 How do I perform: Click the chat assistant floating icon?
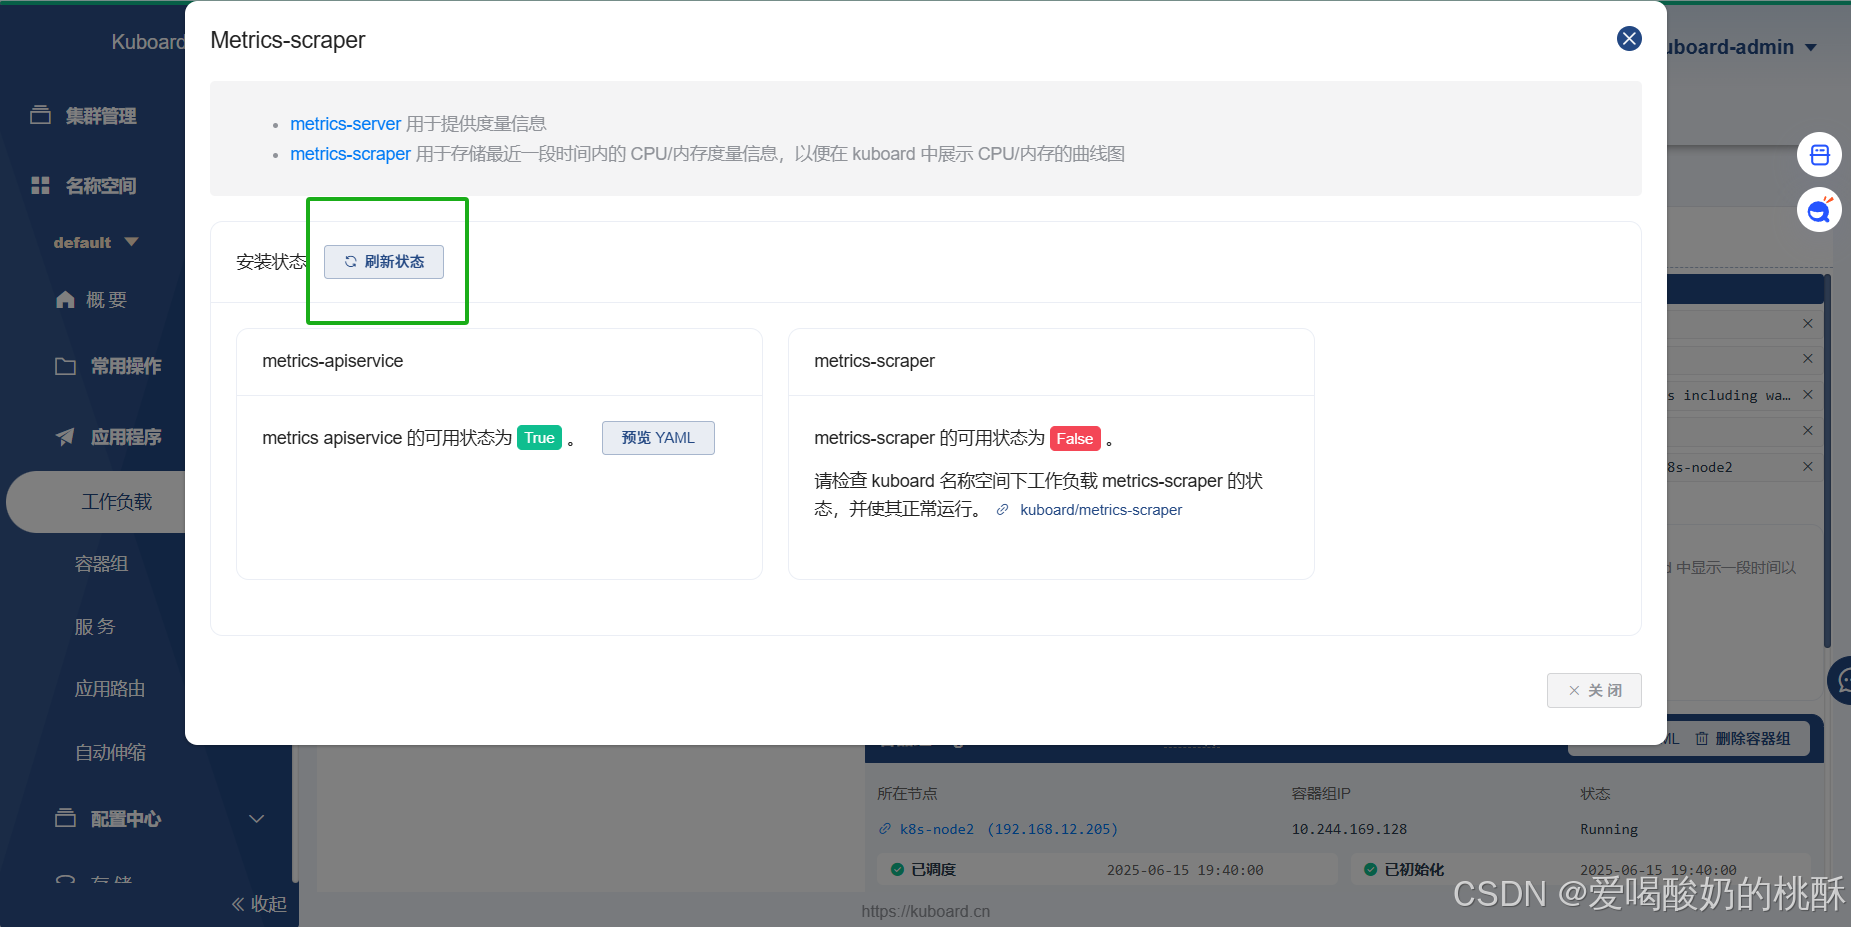[1819, 210]
